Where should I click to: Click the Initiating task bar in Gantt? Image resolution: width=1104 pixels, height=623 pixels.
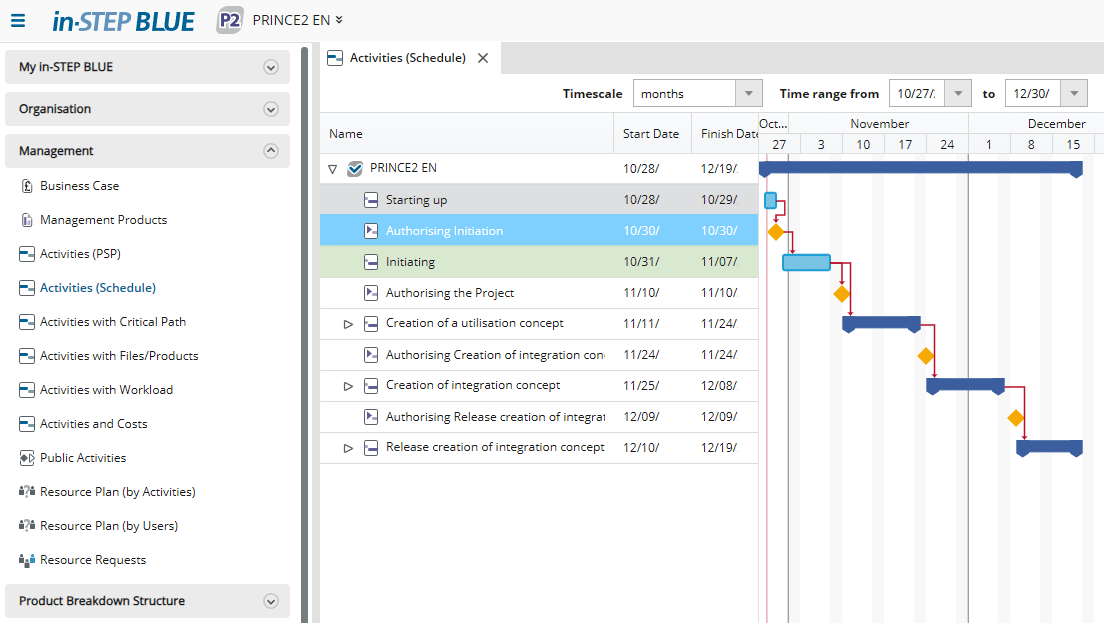(x=806, y=262)
